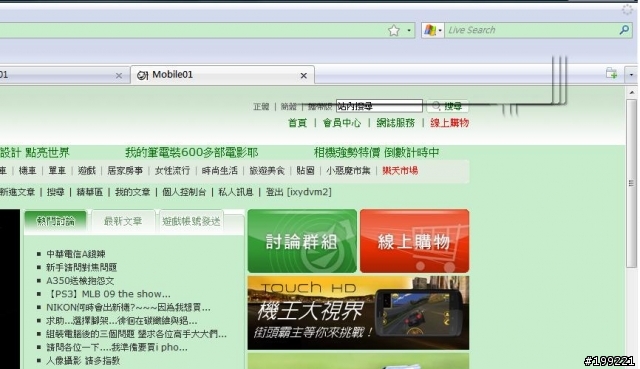Switch to 簡體 simplified Chinese version
This screenshot has height=369, width=640.
(x=289, y=107)
